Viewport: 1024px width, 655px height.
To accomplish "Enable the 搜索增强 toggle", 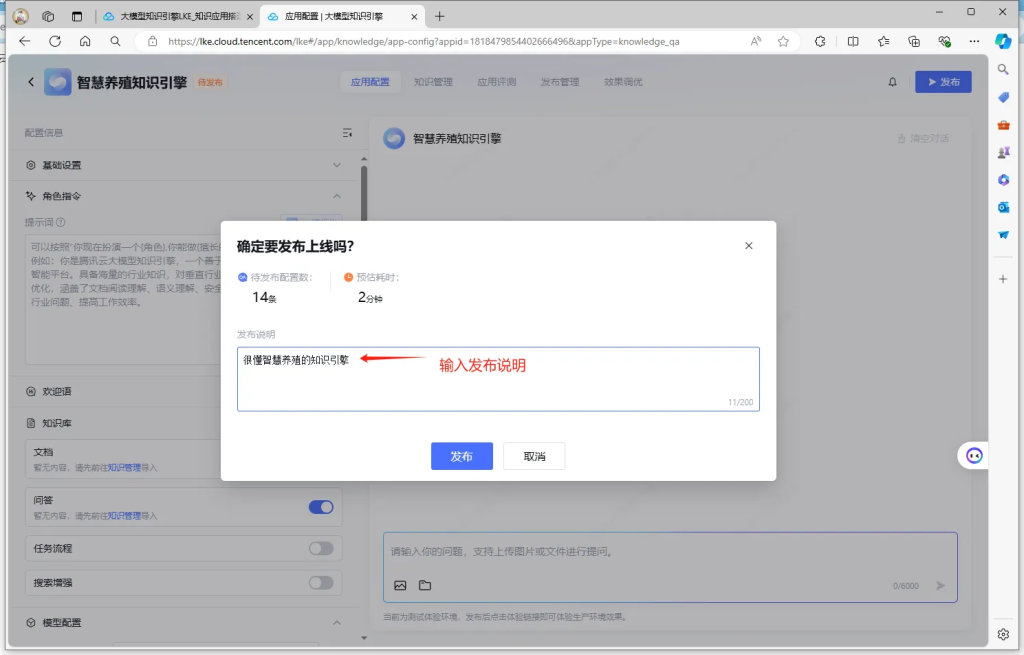I will pos(321,582).
